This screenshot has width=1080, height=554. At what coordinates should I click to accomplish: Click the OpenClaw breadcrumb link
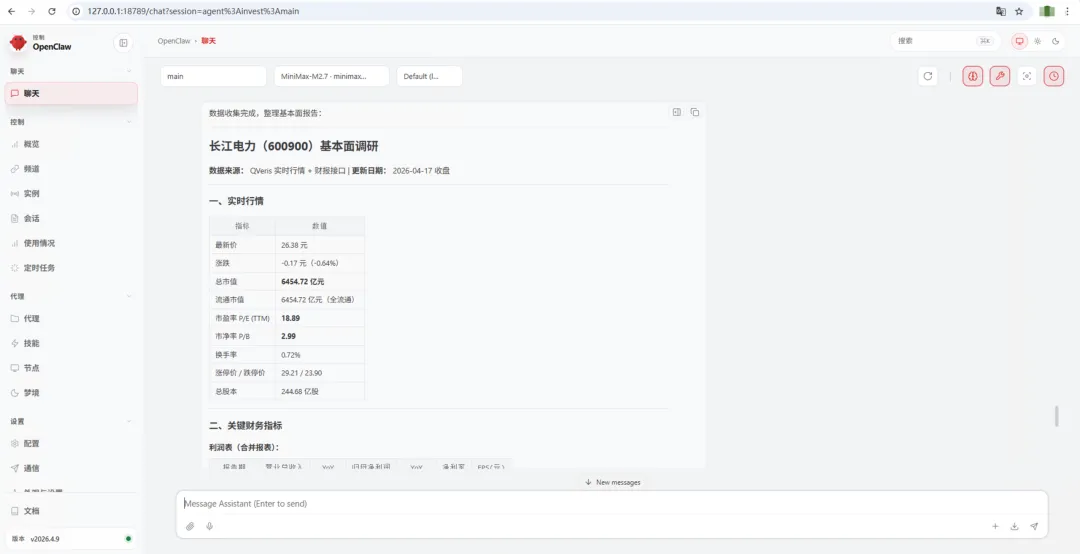tap(174, 41)
